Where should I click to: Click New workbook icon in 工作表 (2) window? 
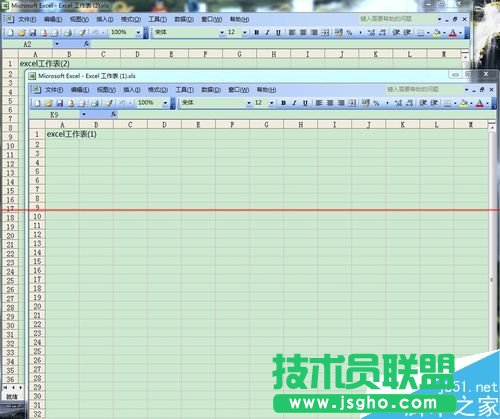(x=10, y=33)
